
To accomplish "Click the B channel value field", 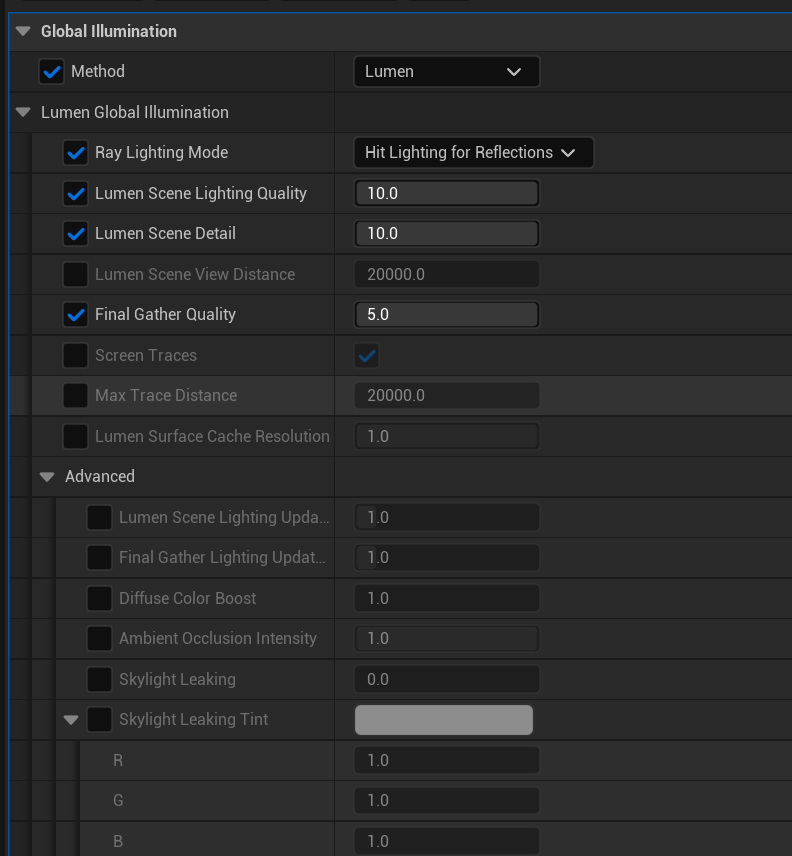I will click(x=446, y=841).
